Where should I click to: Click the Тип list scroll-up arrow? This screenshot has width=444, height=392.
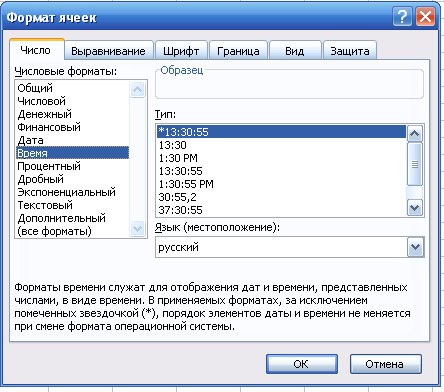click(415, 134)
